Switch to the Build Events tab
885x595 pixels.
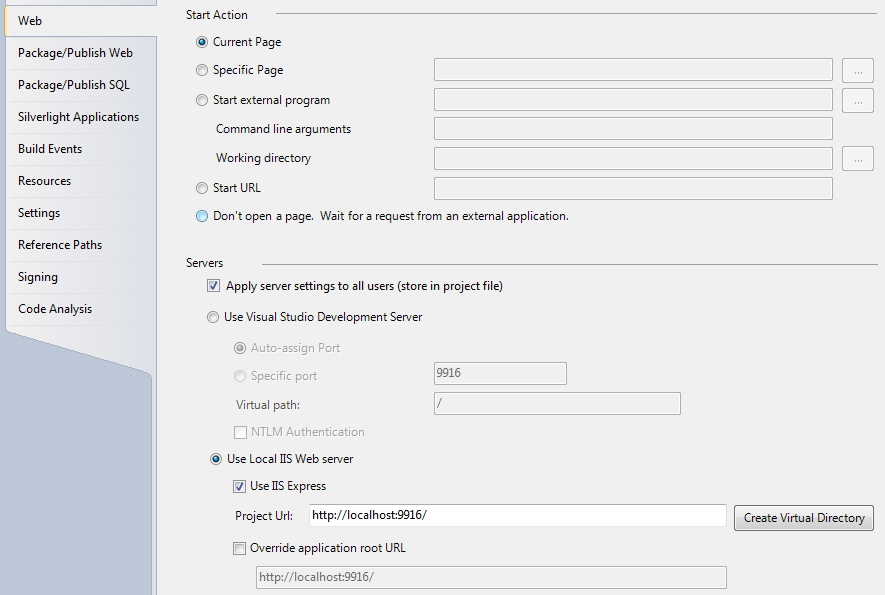click(50, 149)
